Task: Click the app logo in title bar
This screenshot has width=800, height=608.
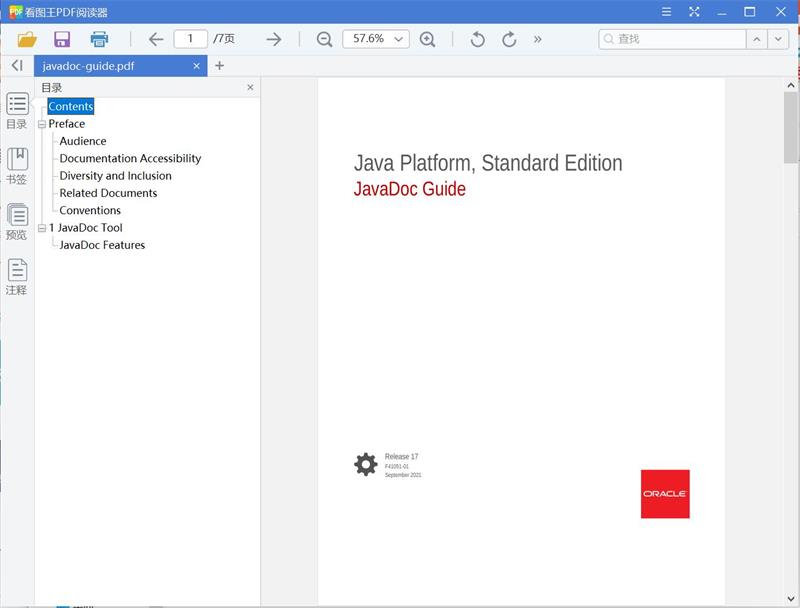Action: (x=16, y=11)
